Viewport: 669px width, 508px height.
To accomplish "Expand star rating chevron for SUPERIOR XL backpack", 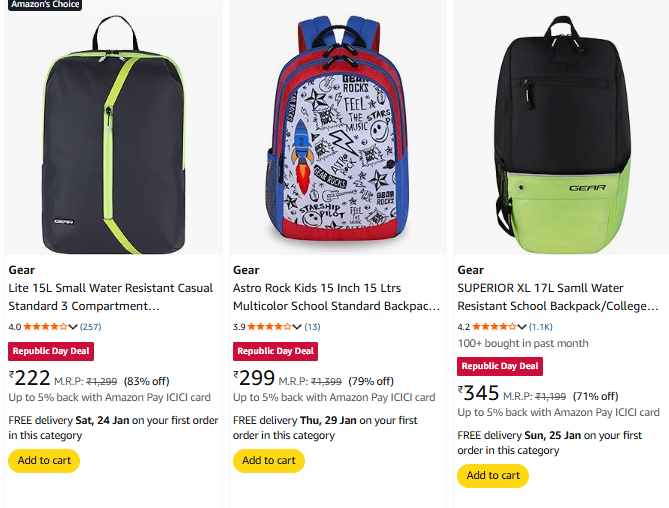I will [x=522, y=327].
